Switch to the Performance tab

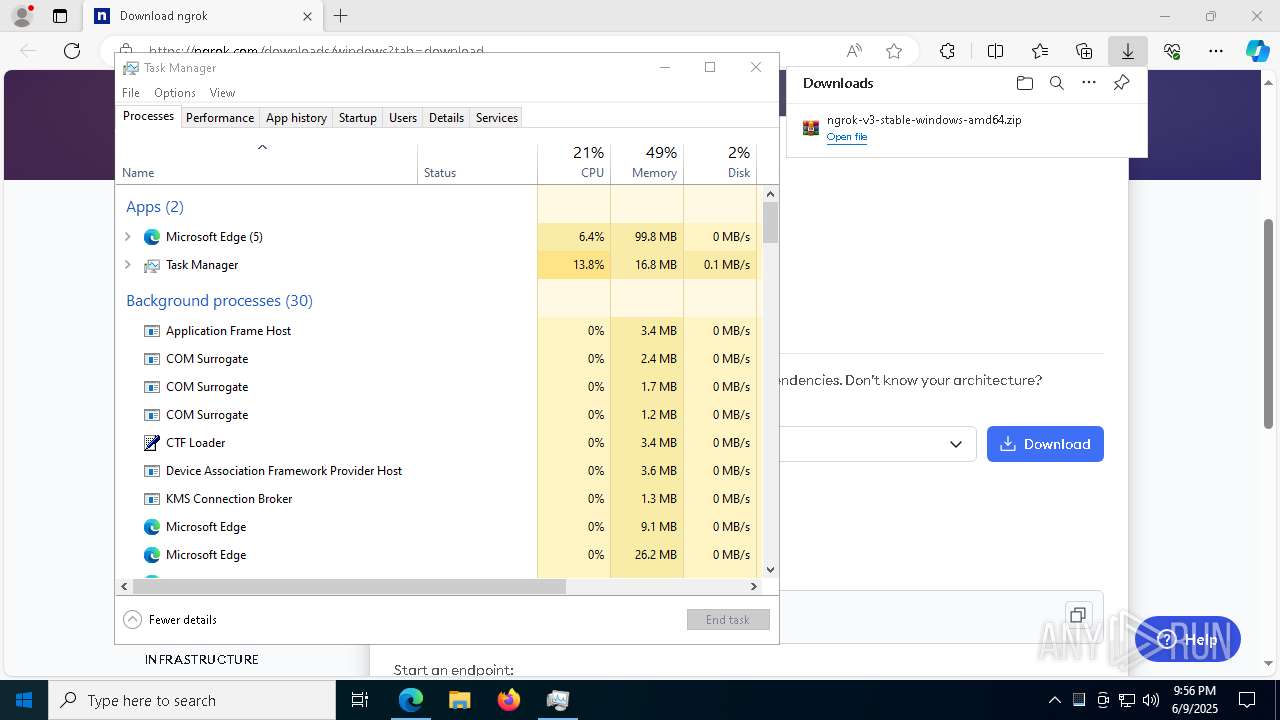tap(220, 117)
